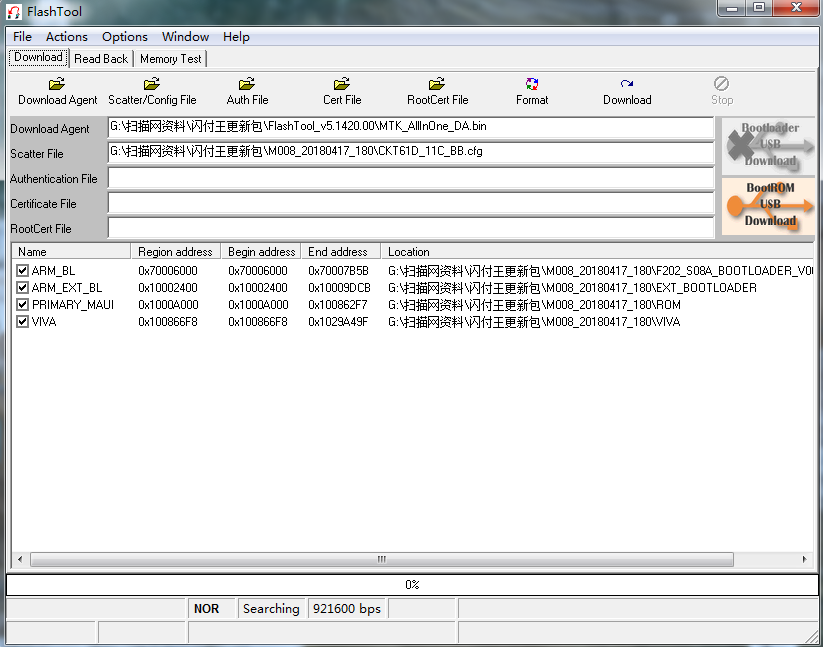Click the Download Agent path field

410,127
